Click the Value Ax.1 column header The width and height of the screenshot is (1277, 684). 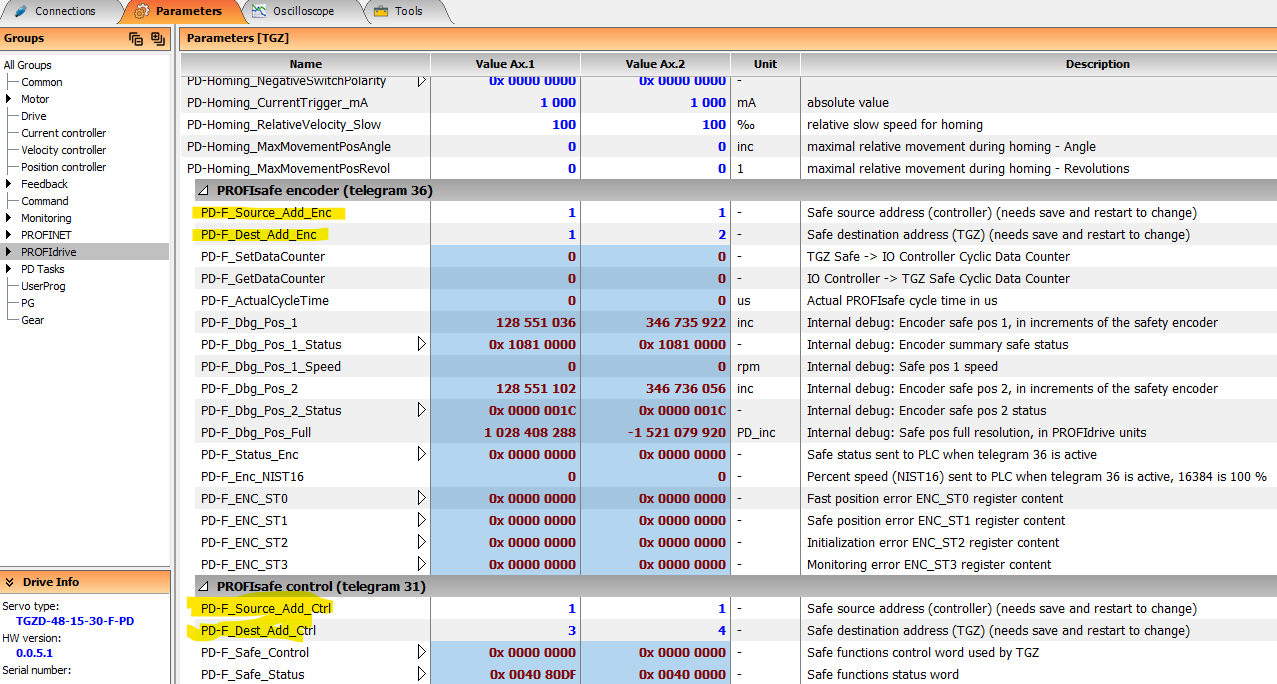coord(505,64)
